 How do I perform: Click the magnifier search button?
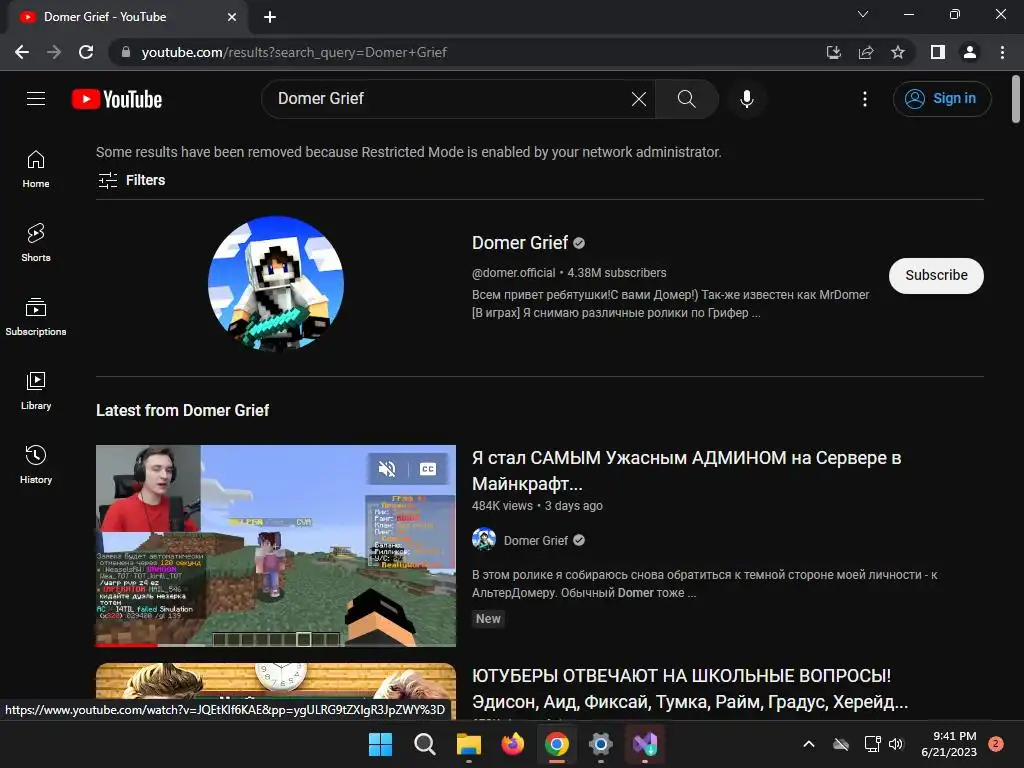(686, 99)
